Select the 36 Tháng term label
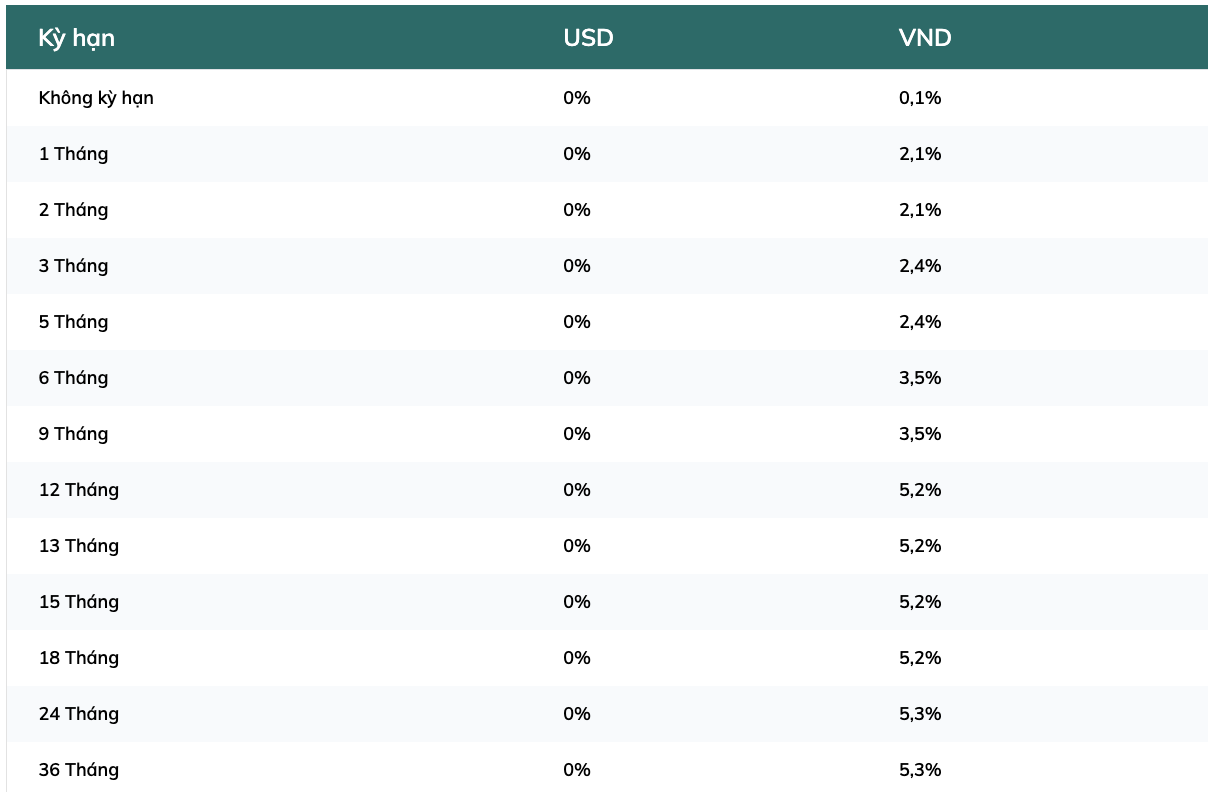The image size is (1208, 792). (78, 770)
